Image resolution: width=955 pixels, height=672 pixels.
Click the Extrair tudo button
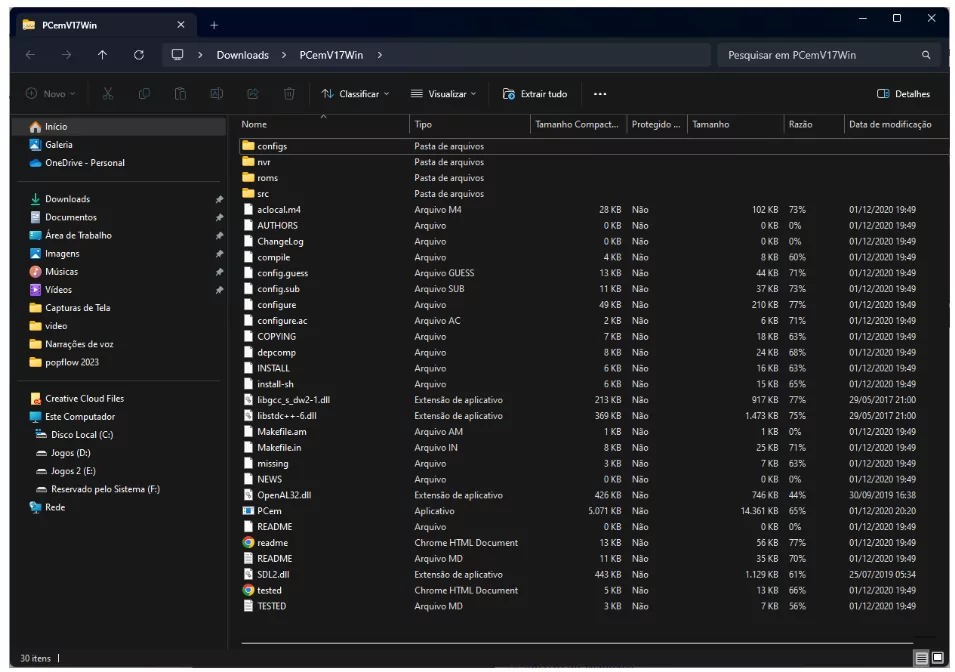535,94
